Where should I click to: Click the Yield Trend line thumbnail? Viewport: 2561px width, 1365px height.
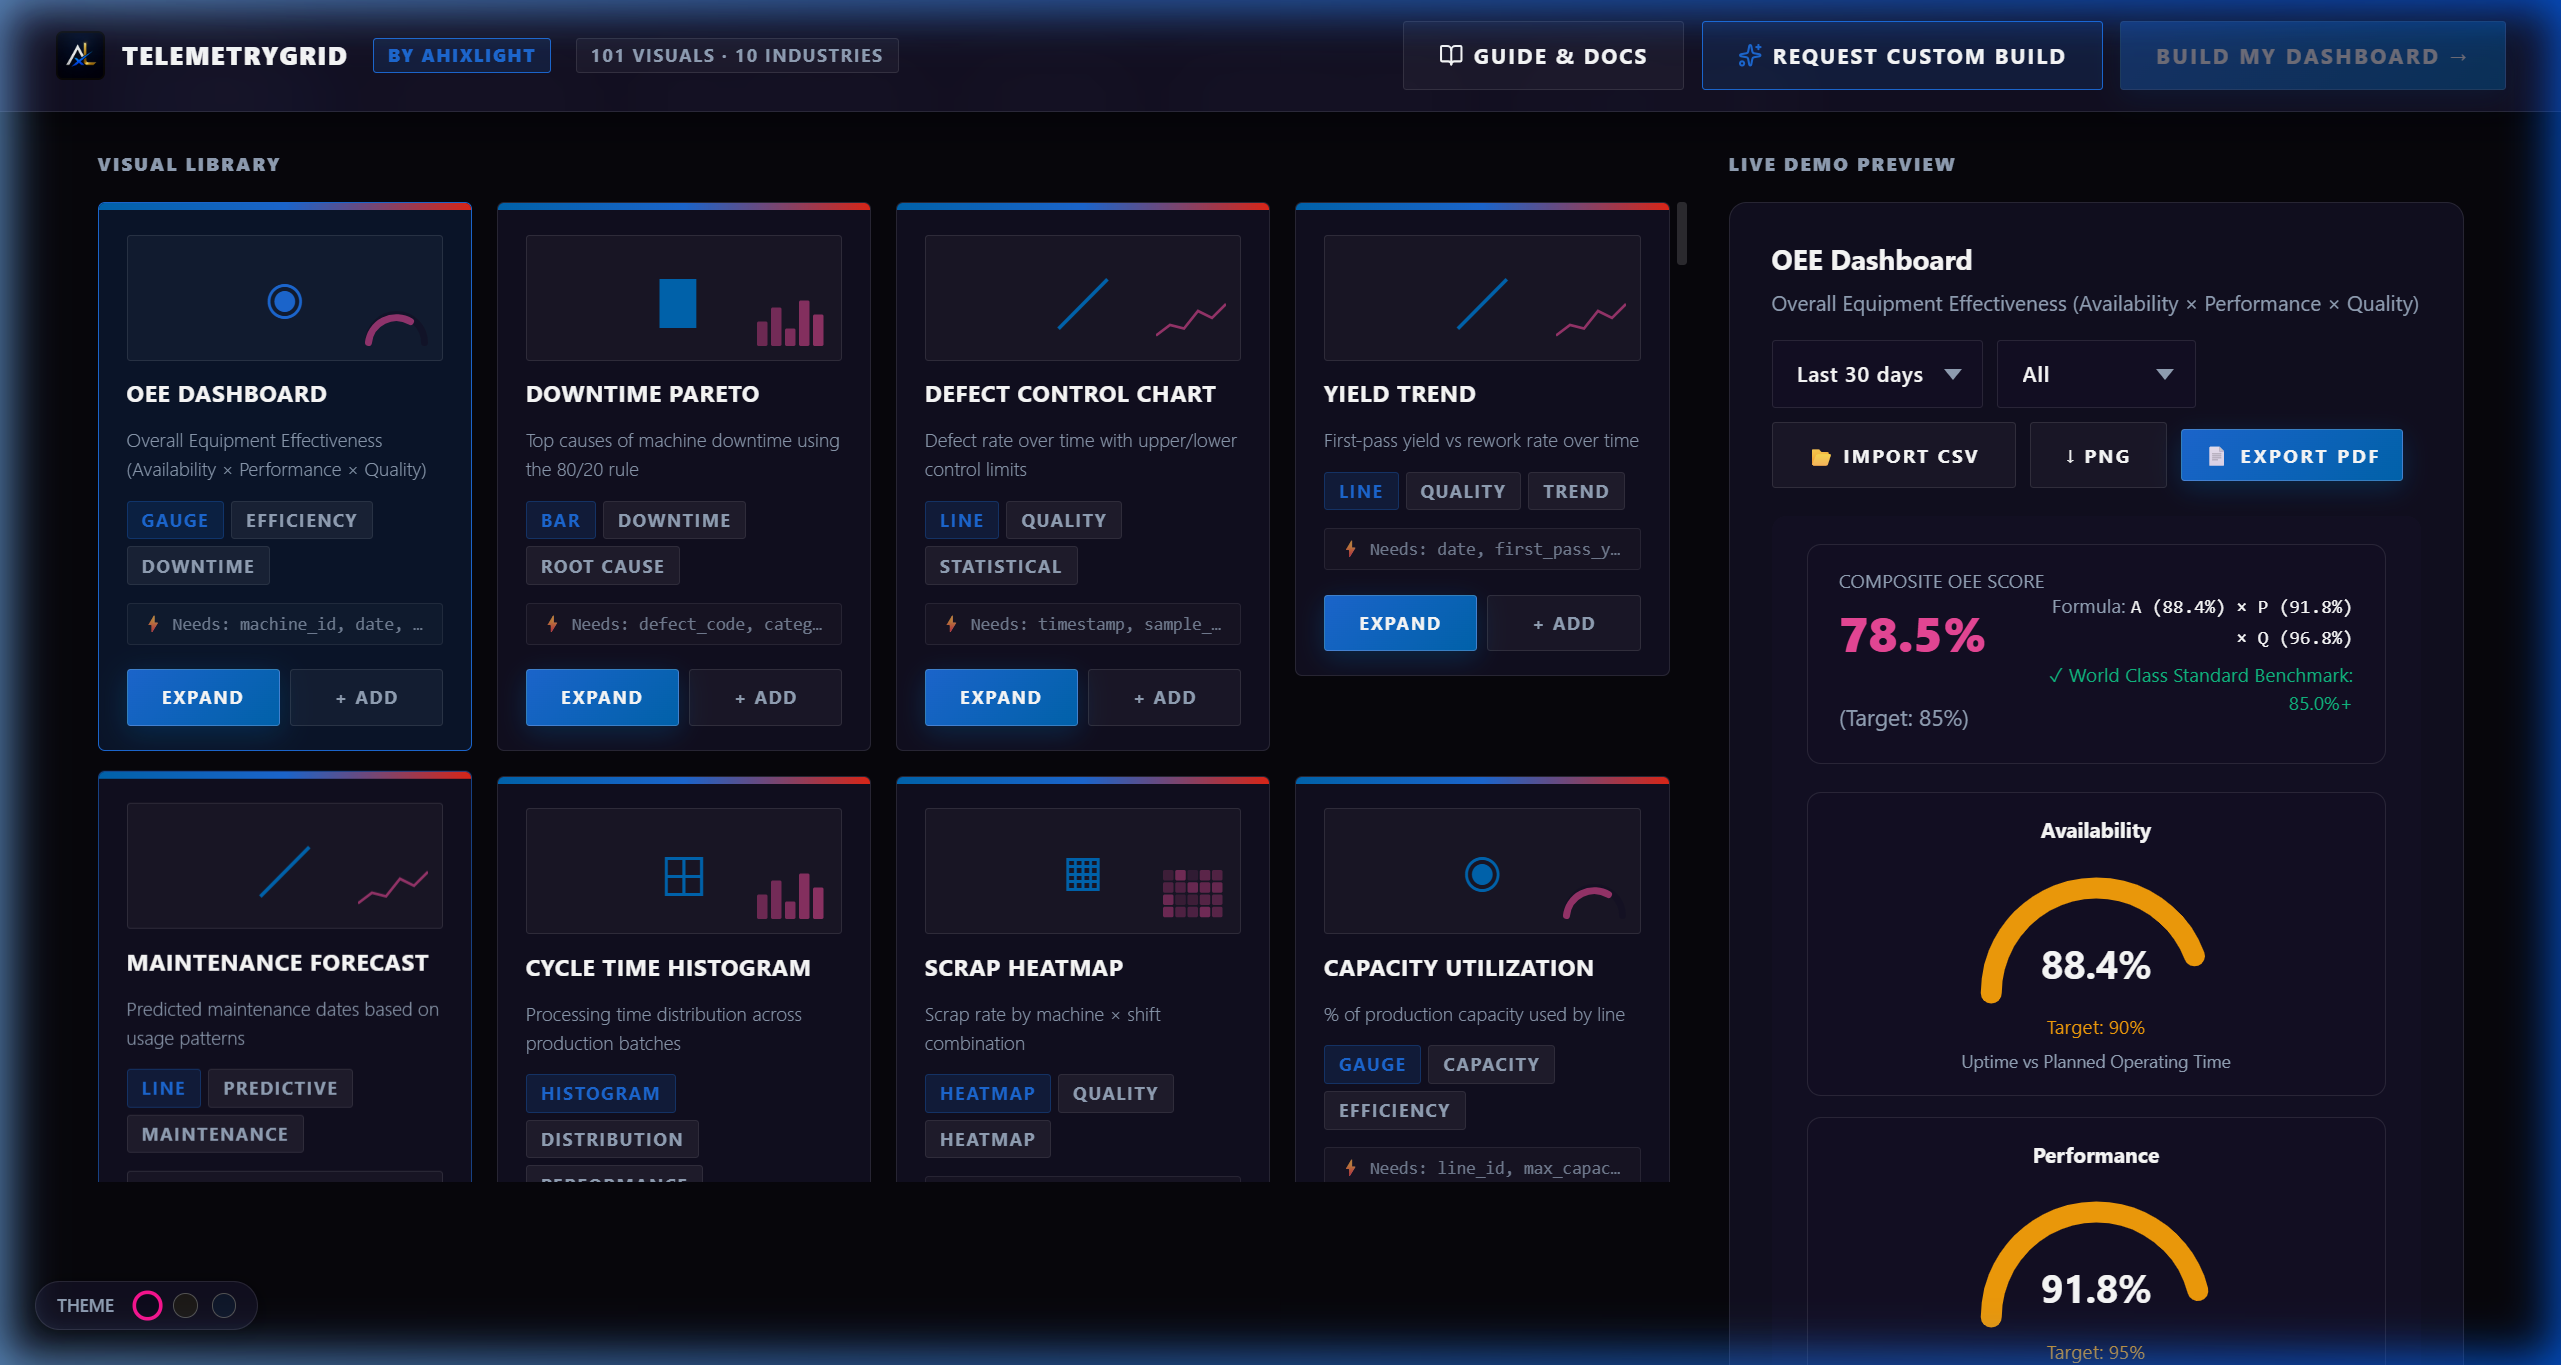click(1481, 298)
